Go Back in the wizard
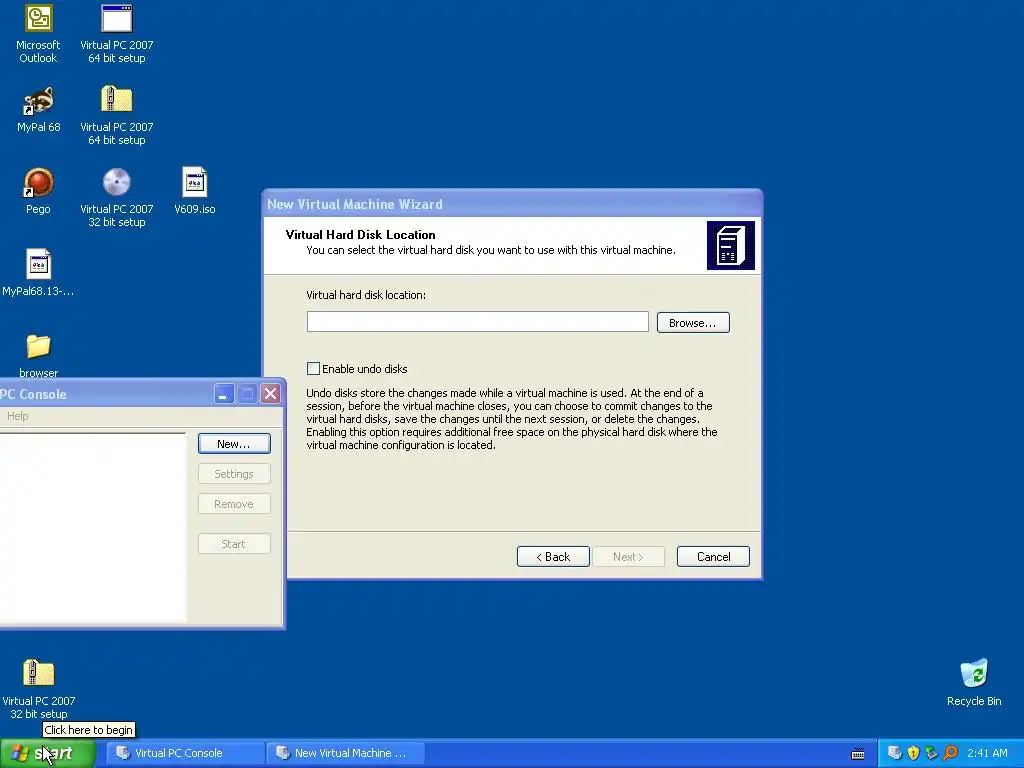This screenshot has height=768, width=1024. (553, 556)
